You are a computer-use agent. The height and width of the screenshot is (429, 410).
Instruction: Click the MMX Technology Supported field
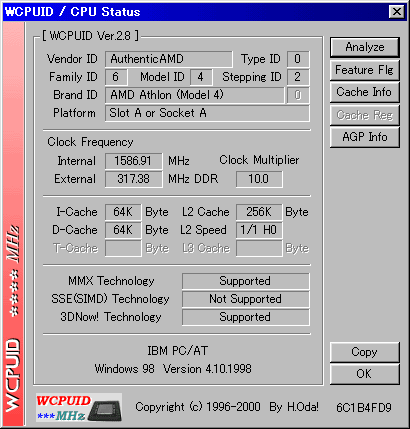[246, 281]
